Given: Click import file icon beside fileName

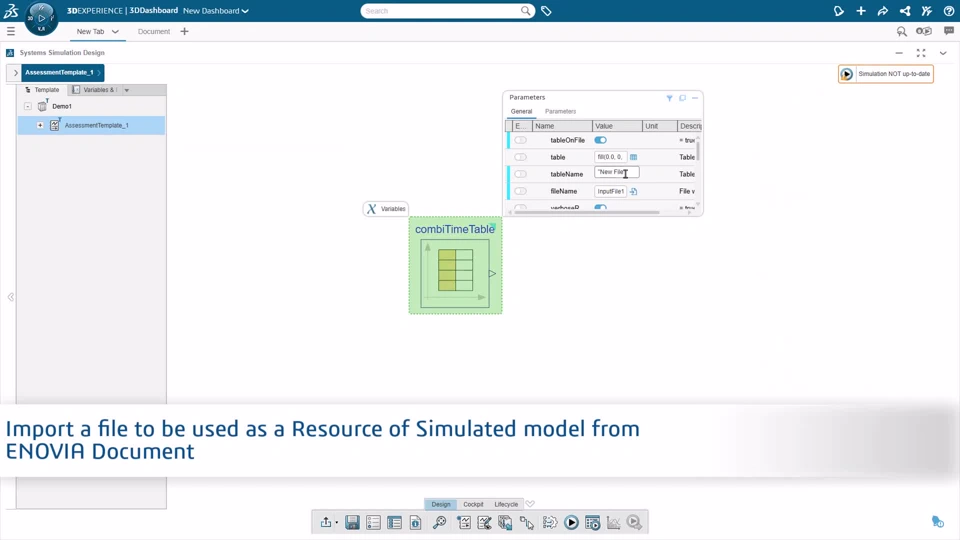Looking at the screenshot, I should [634, 192].
